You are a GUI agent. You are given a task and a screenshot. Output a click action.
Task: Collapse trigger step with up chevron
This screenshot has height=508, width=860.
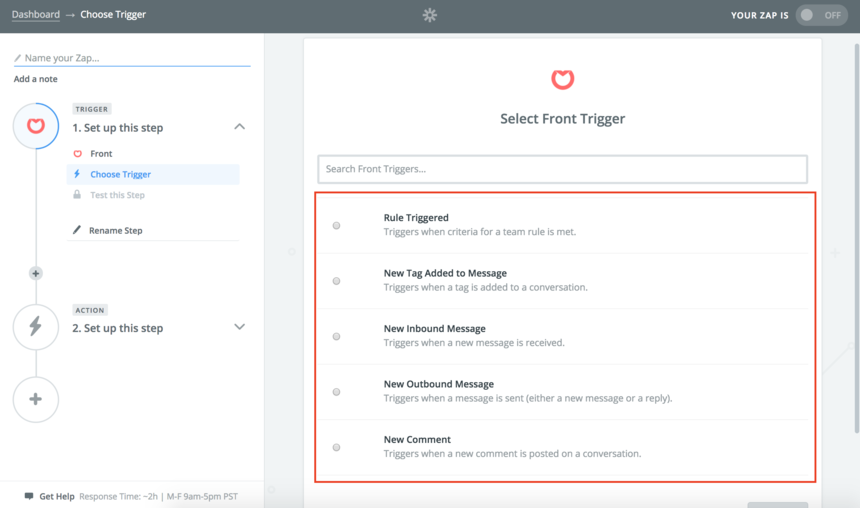point(239,127)
